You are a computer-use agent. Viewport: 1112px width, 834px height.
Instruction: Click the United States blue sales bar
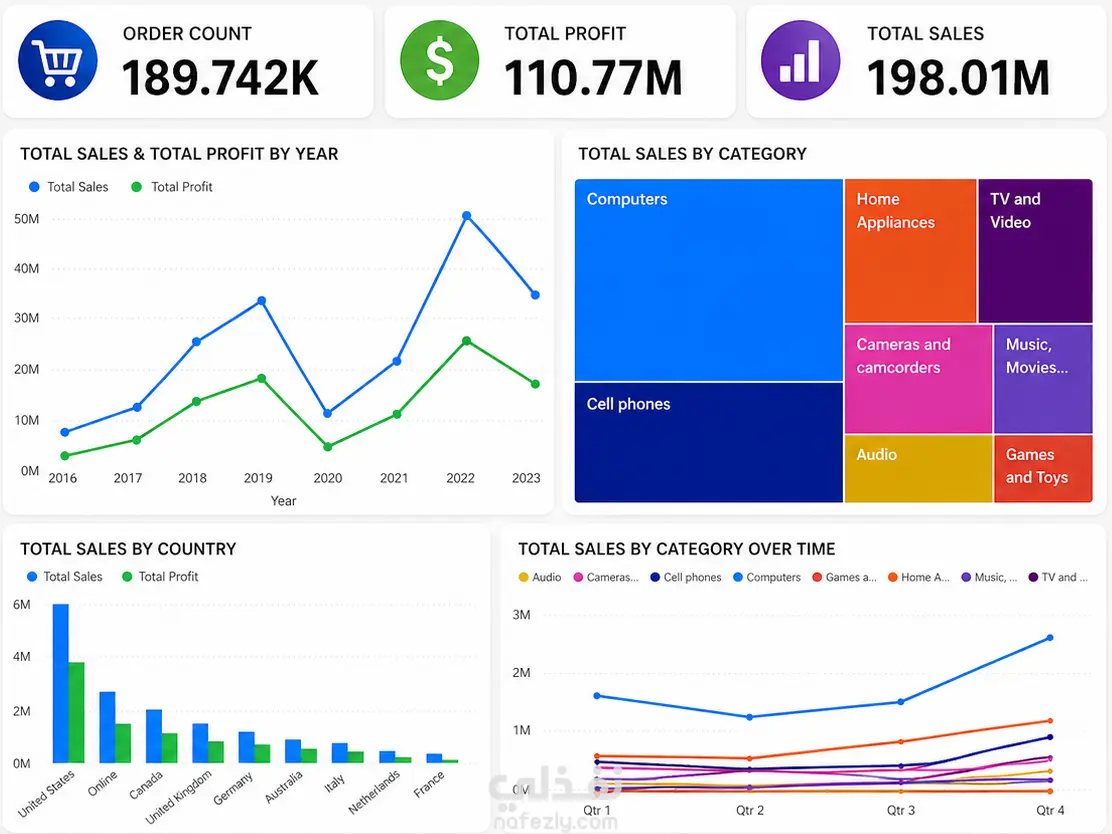click(x=61, y=684)
